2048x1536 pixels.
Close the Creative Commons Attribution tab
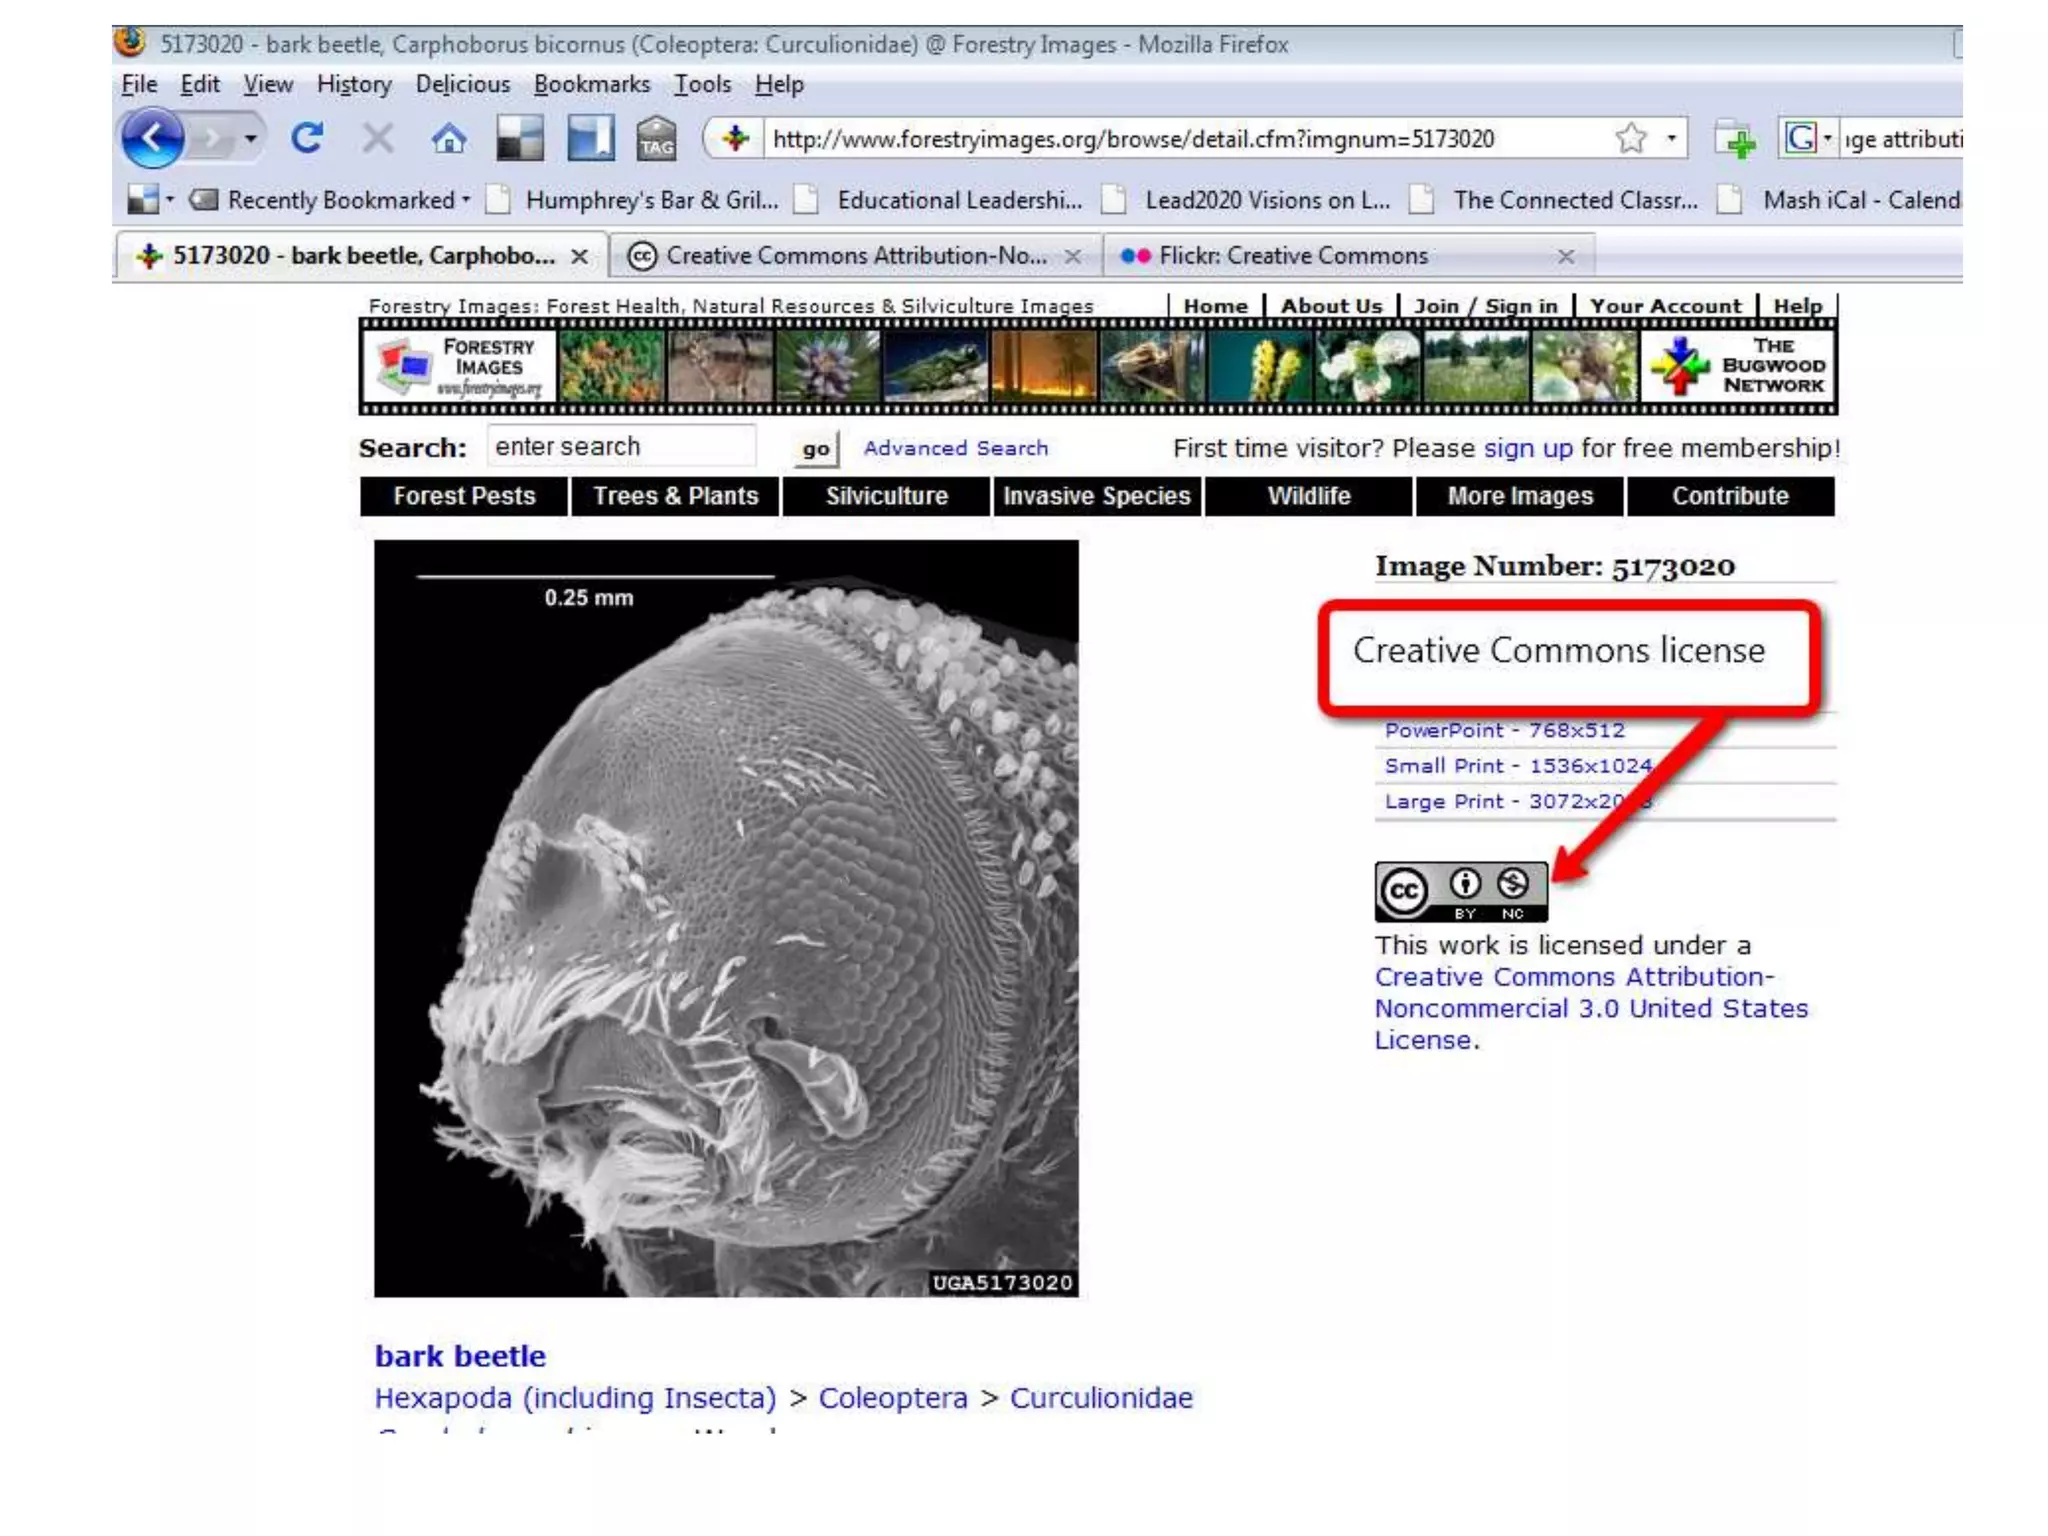(1072, 256)
